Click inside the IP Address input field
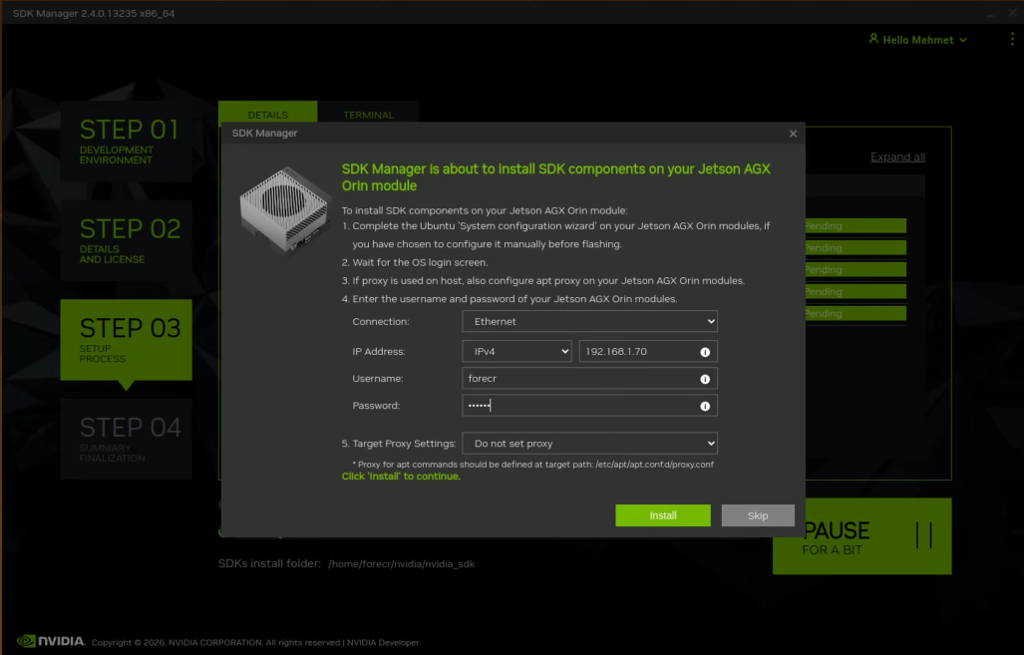The width and height of the screenshot is (1024, 655). pyautogui.click(x=630, y=351)
